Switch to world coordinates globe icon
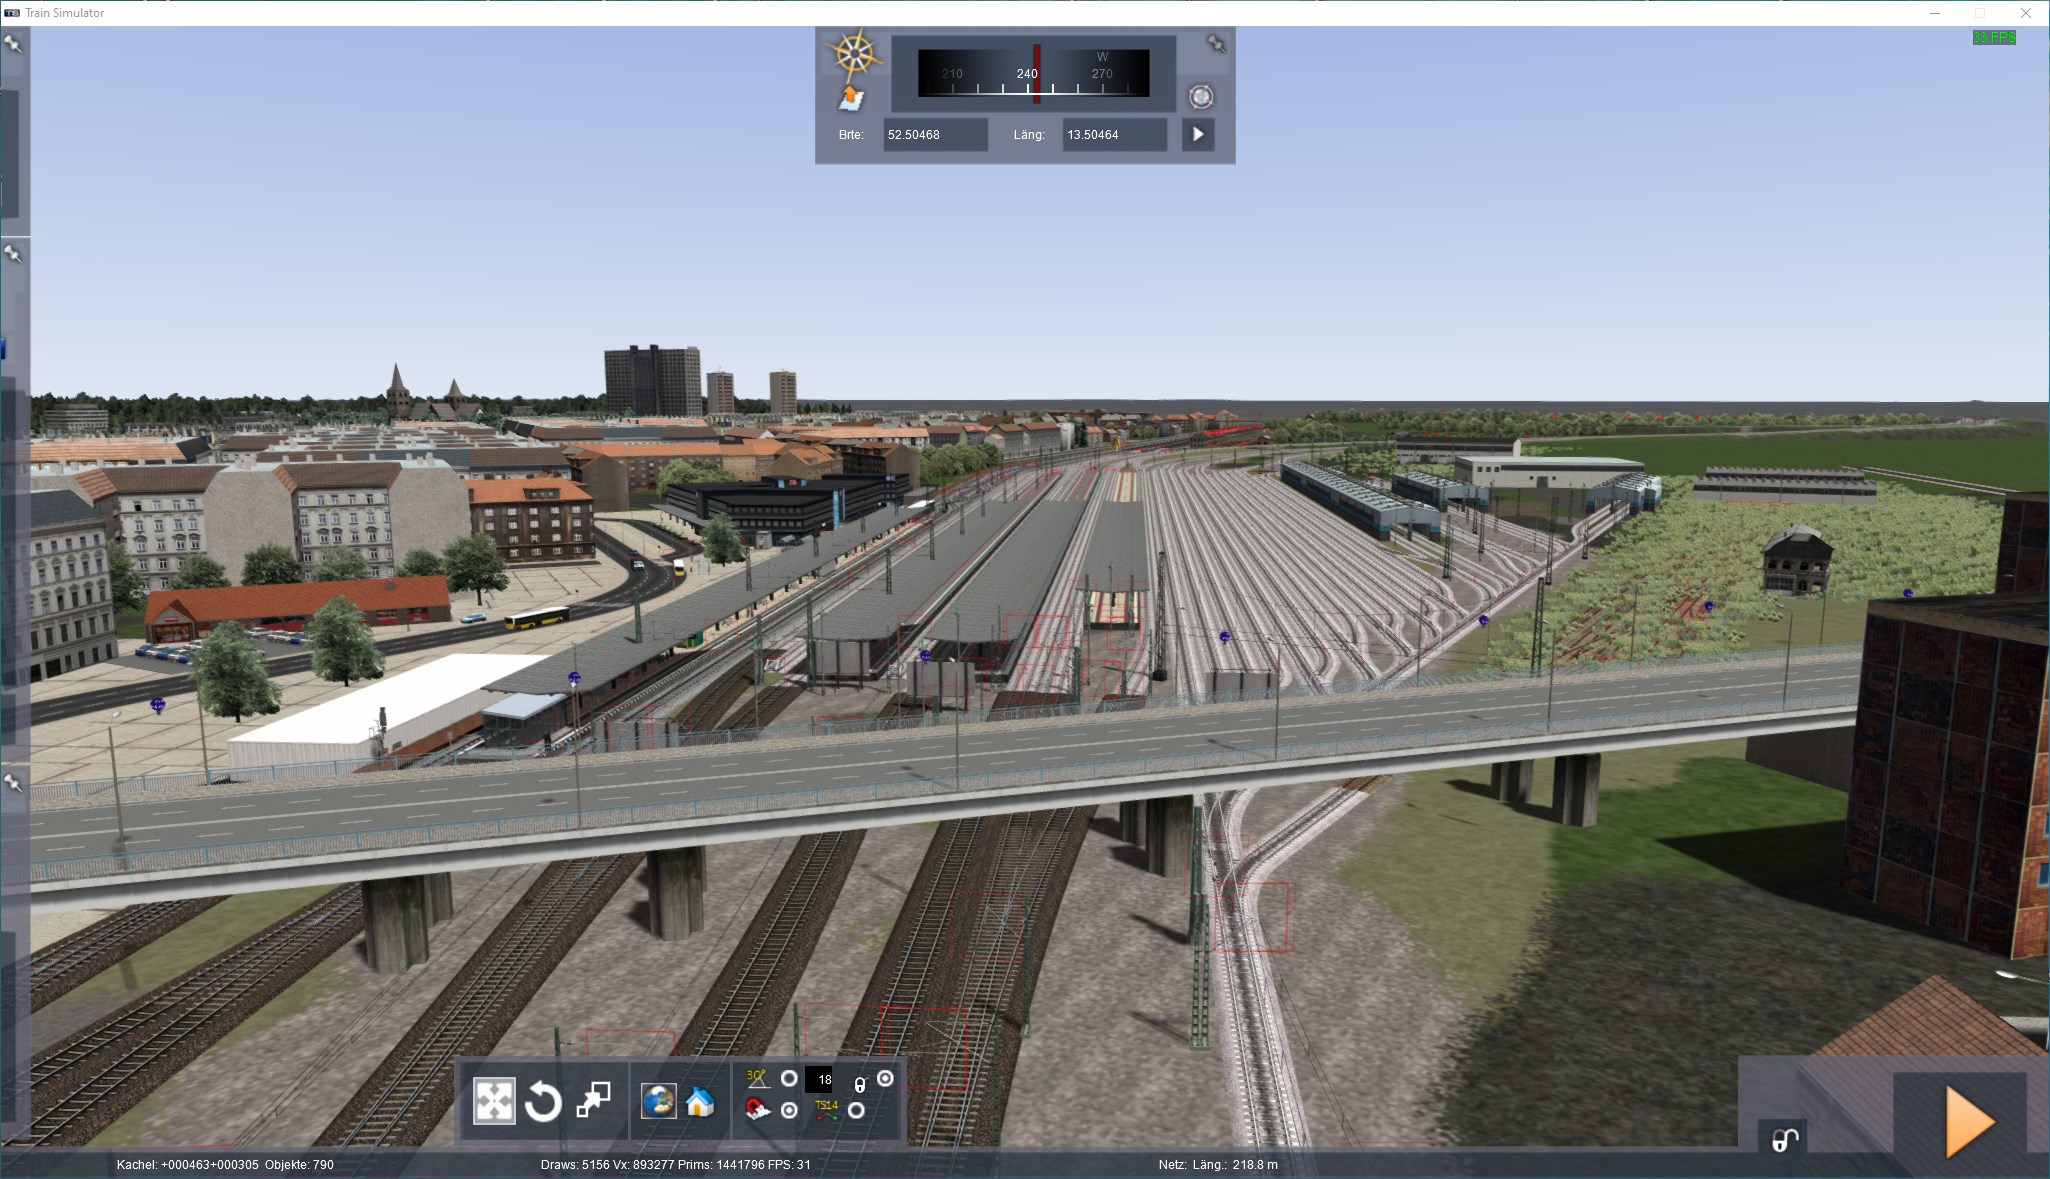The width and height of the screenshot is (2050, 1179). [658, 1102]
